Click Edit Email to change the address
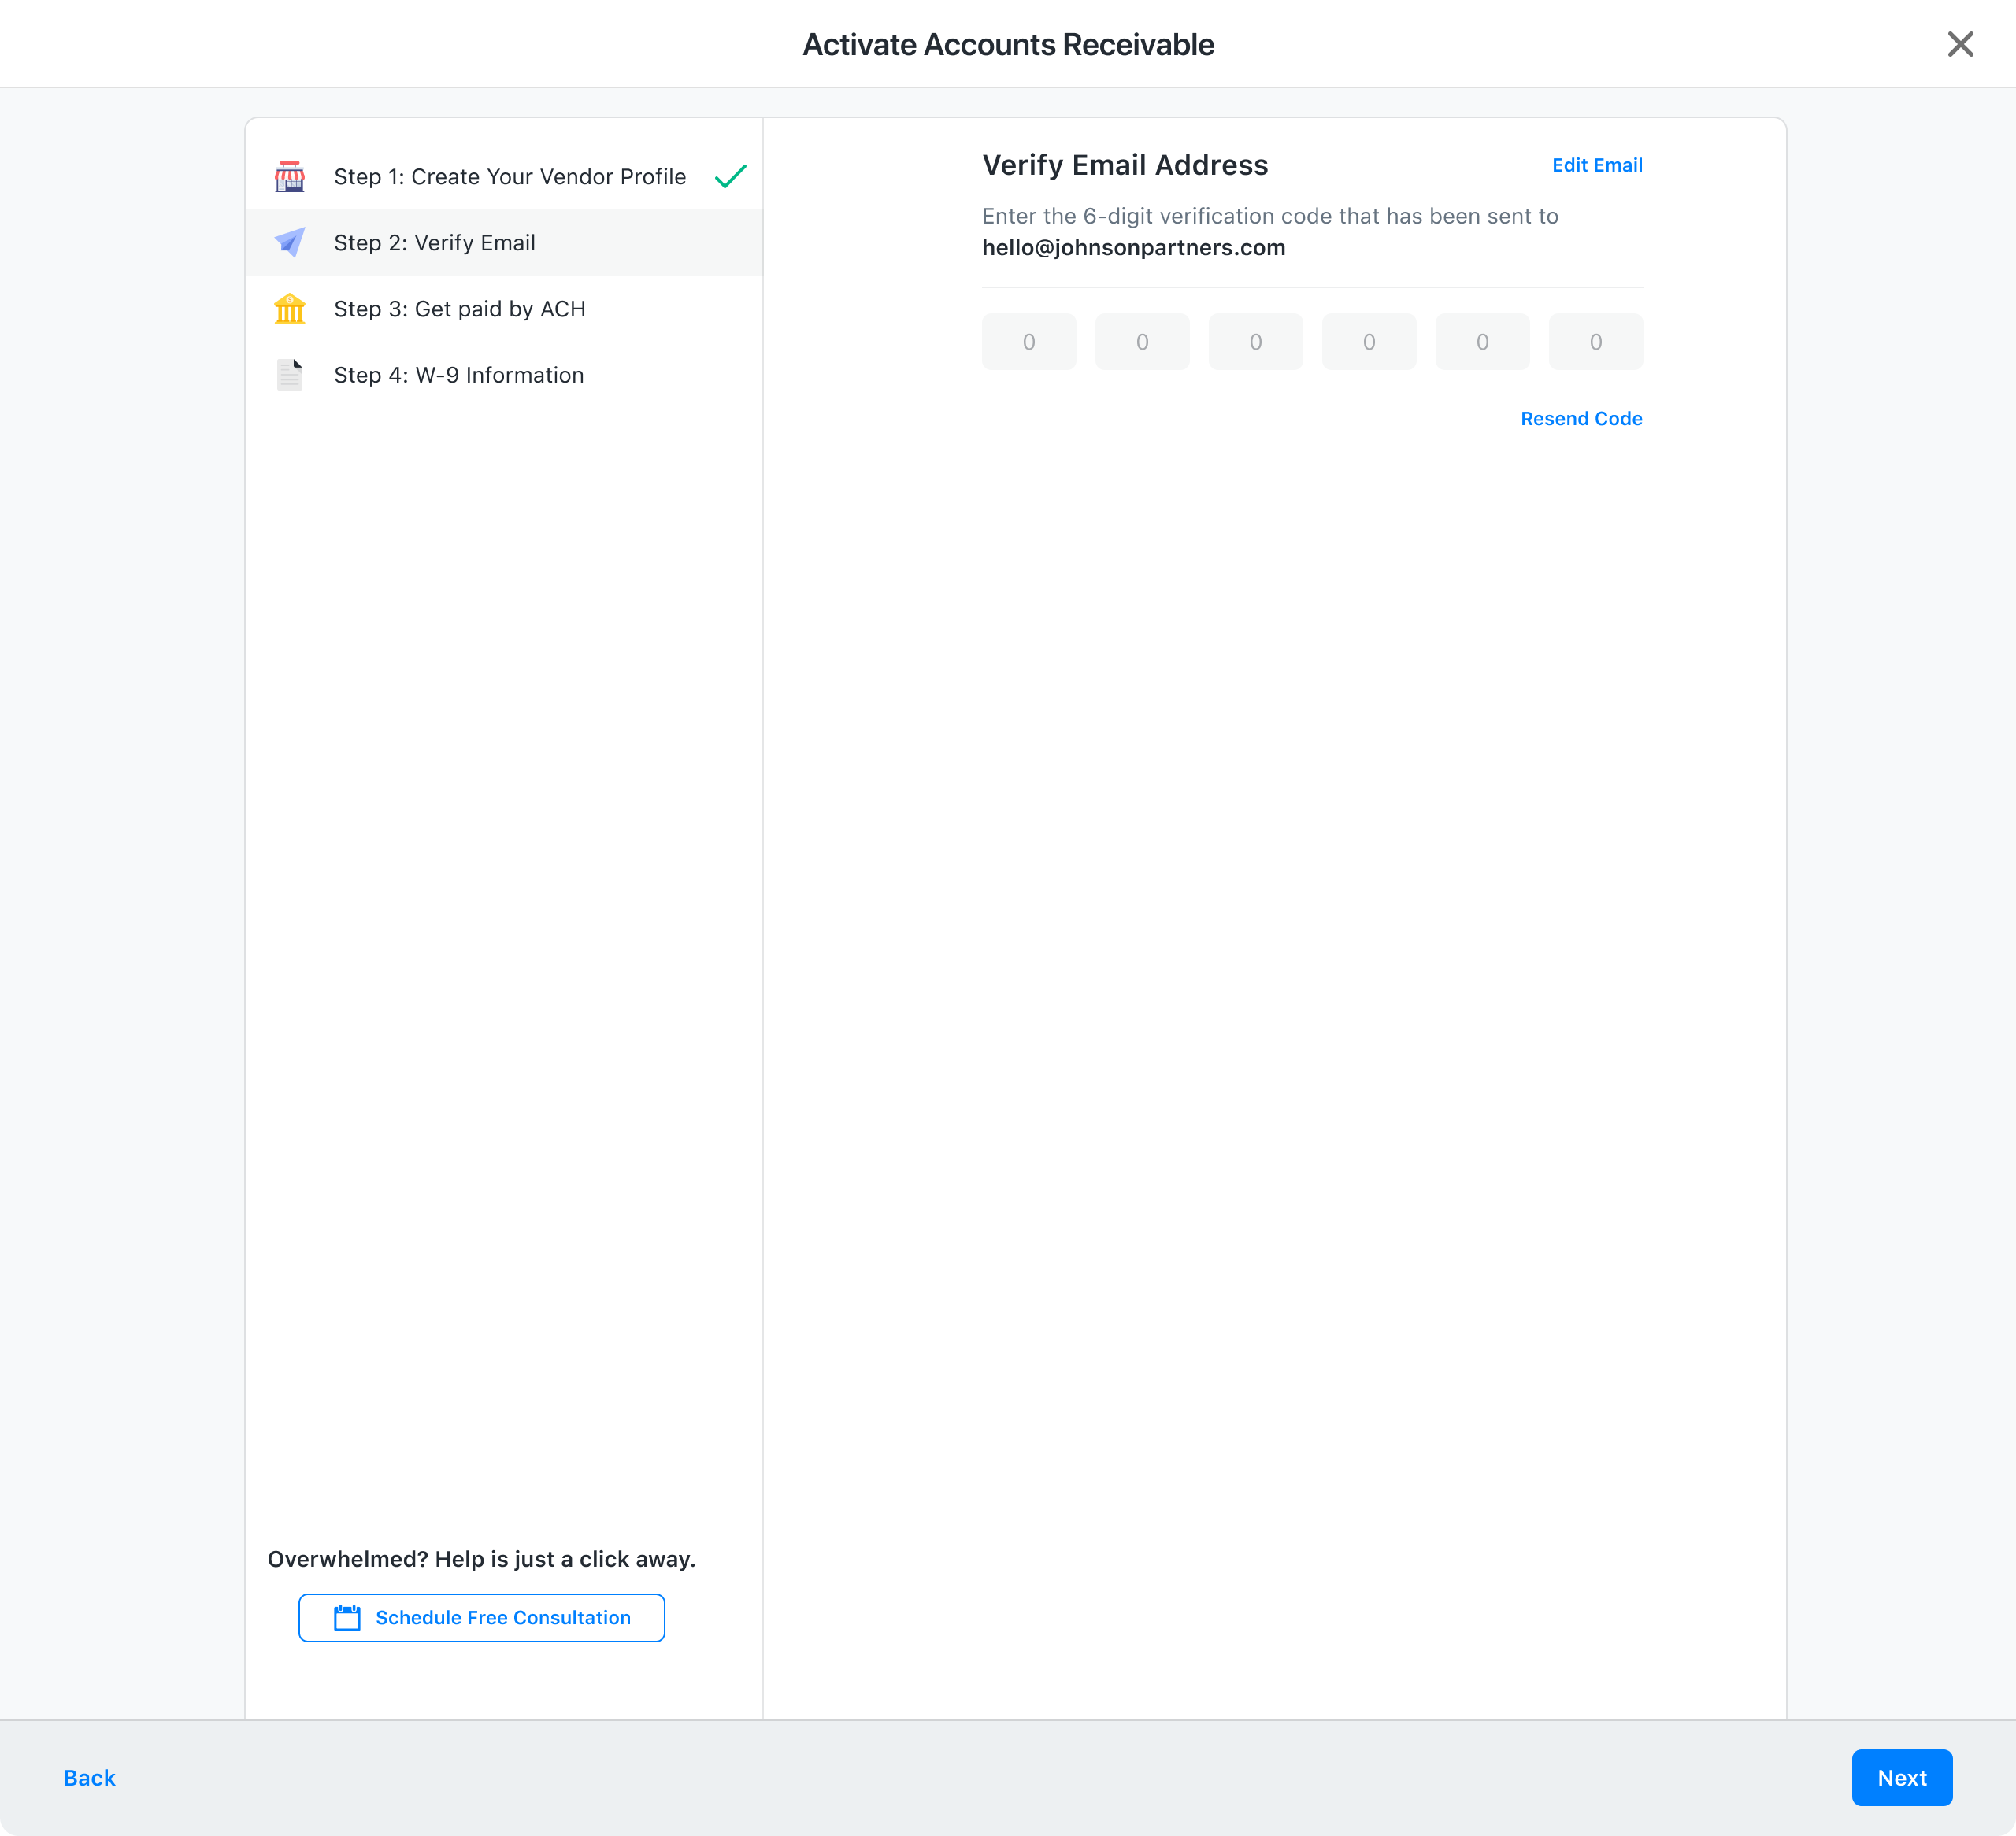This screenshot has width=2016, height=1836. 1597,165
